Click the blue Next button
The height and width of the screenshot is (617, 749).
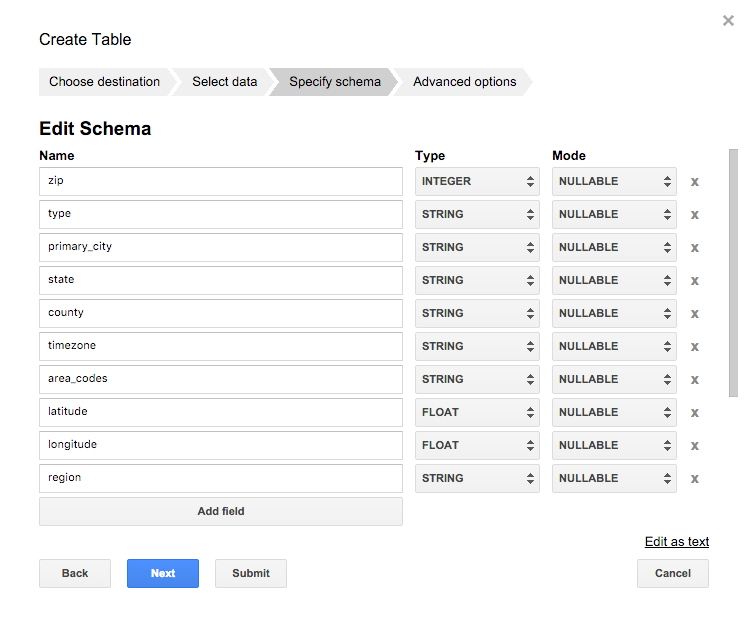click(x=163, y=573)
